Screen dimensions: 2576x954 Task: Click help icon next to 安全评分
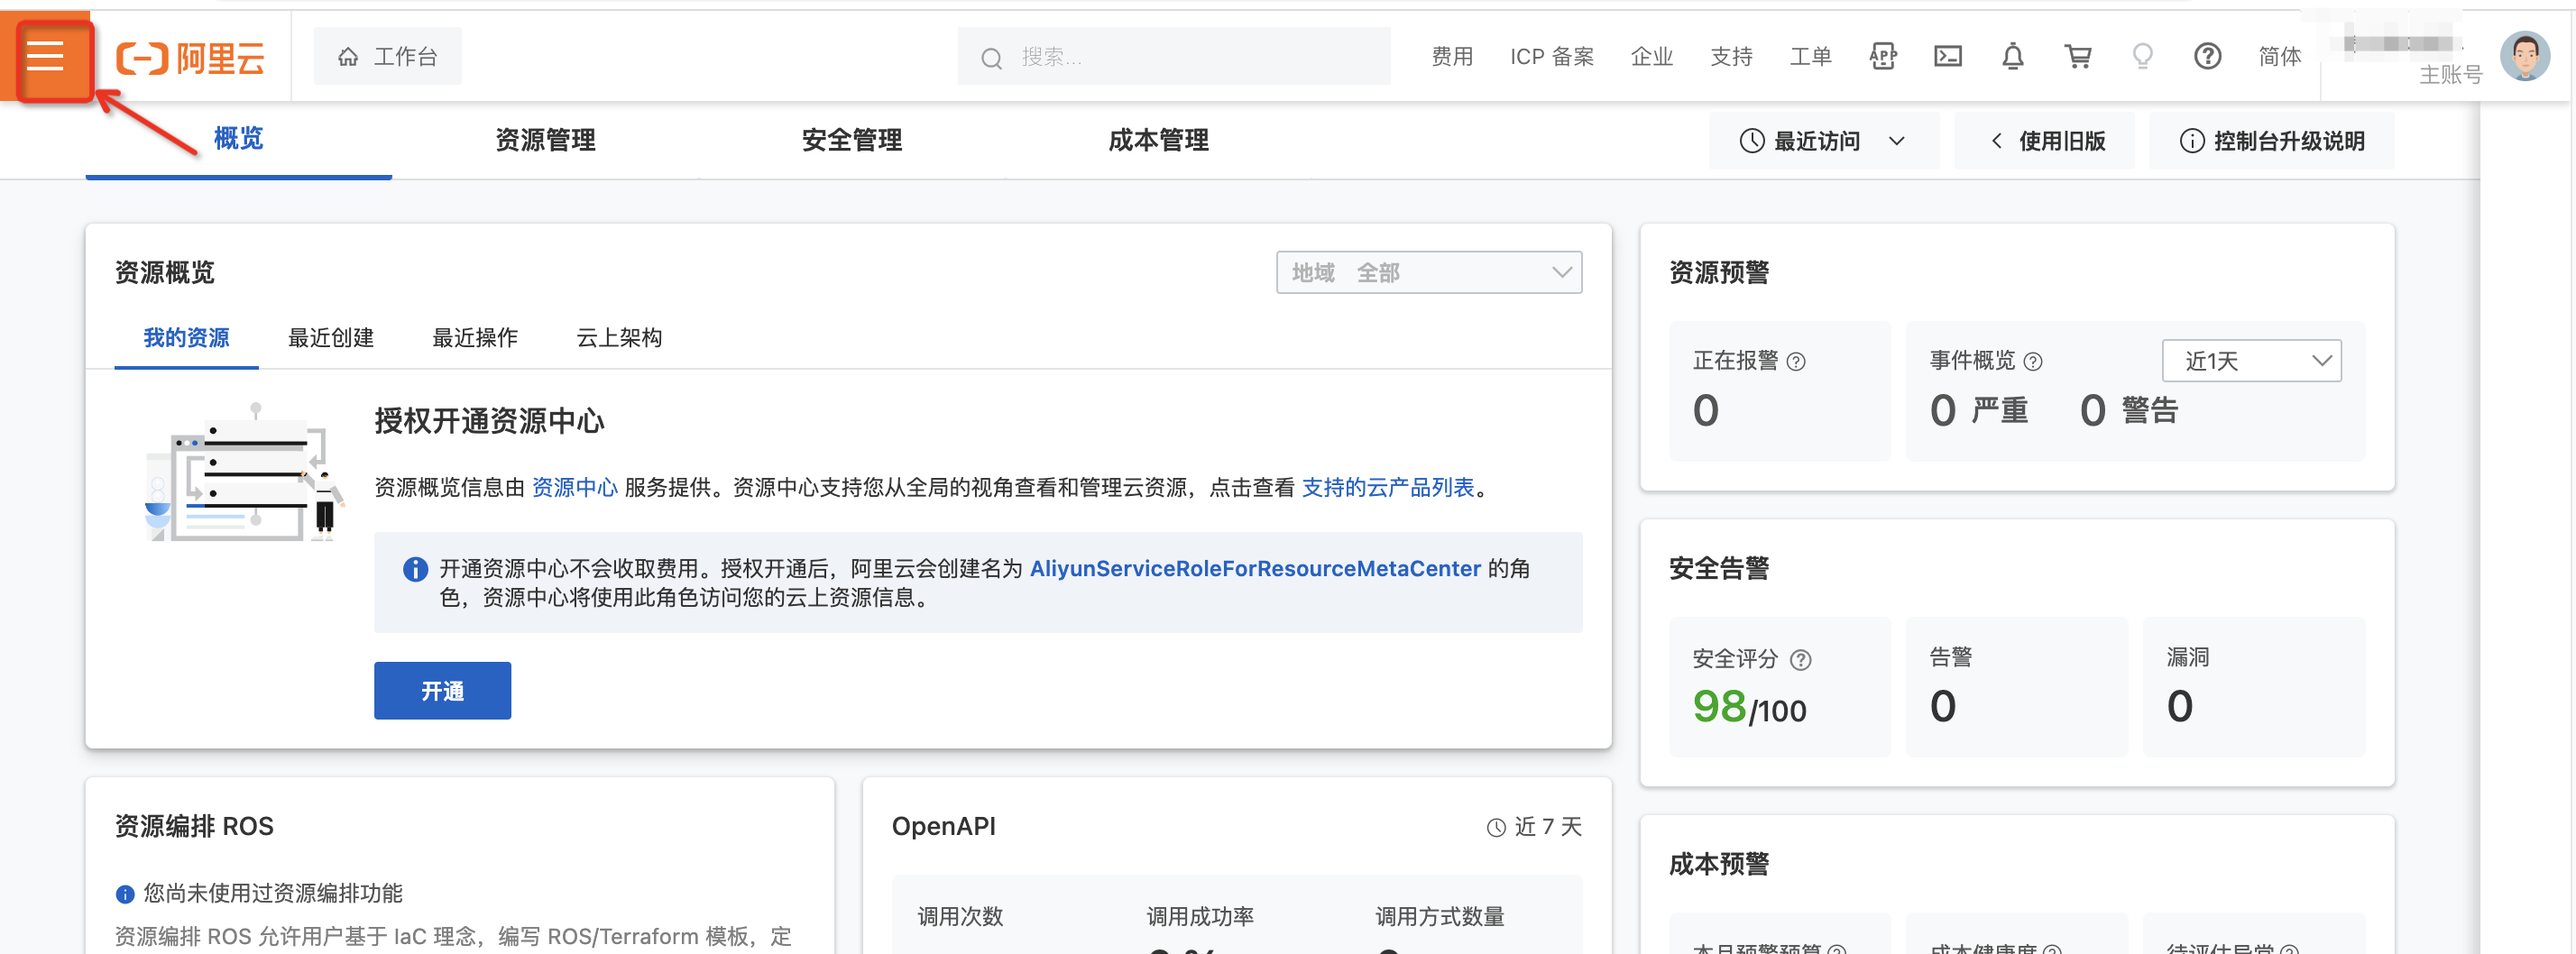1800,660
